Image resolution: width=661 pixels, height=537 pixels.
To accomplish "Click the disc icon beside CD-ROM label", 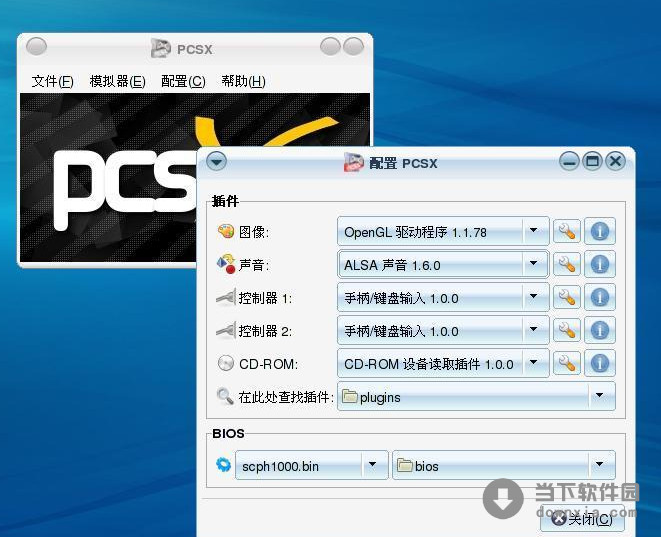I will pyautogui.click(x=226, y=363).
